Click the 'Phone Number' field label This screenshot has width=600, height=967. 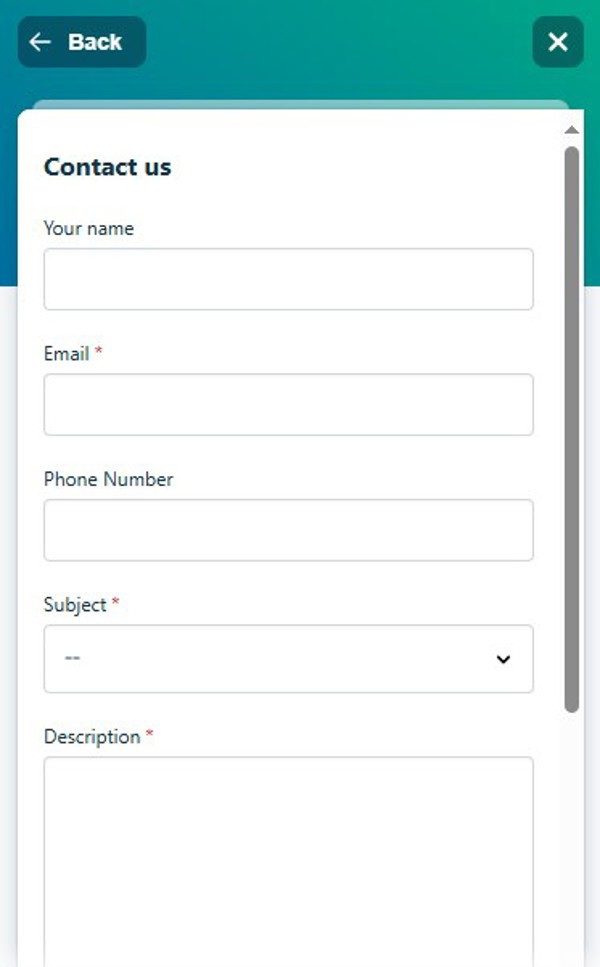tap(109, 479)
